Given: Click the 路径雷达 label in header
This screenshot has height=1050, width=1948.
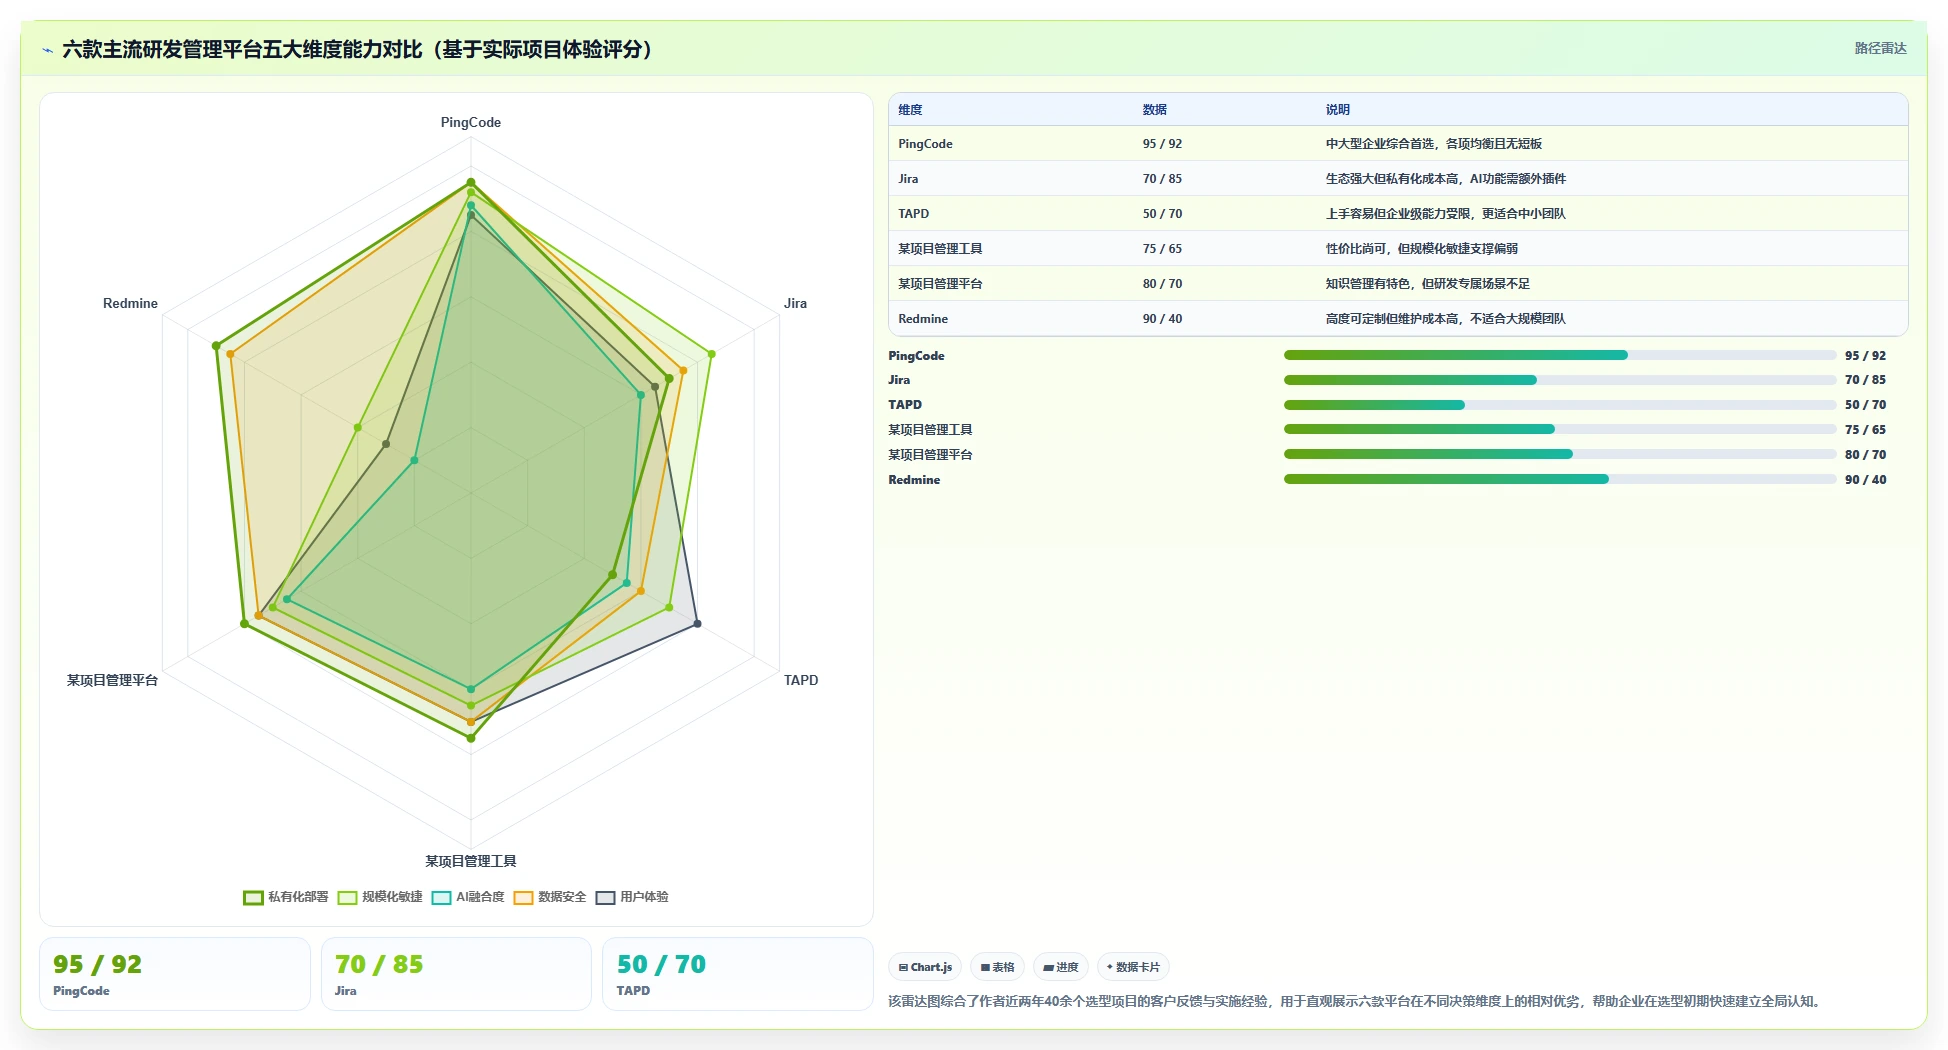Looking at the screenshot, I should [1880, 48].
